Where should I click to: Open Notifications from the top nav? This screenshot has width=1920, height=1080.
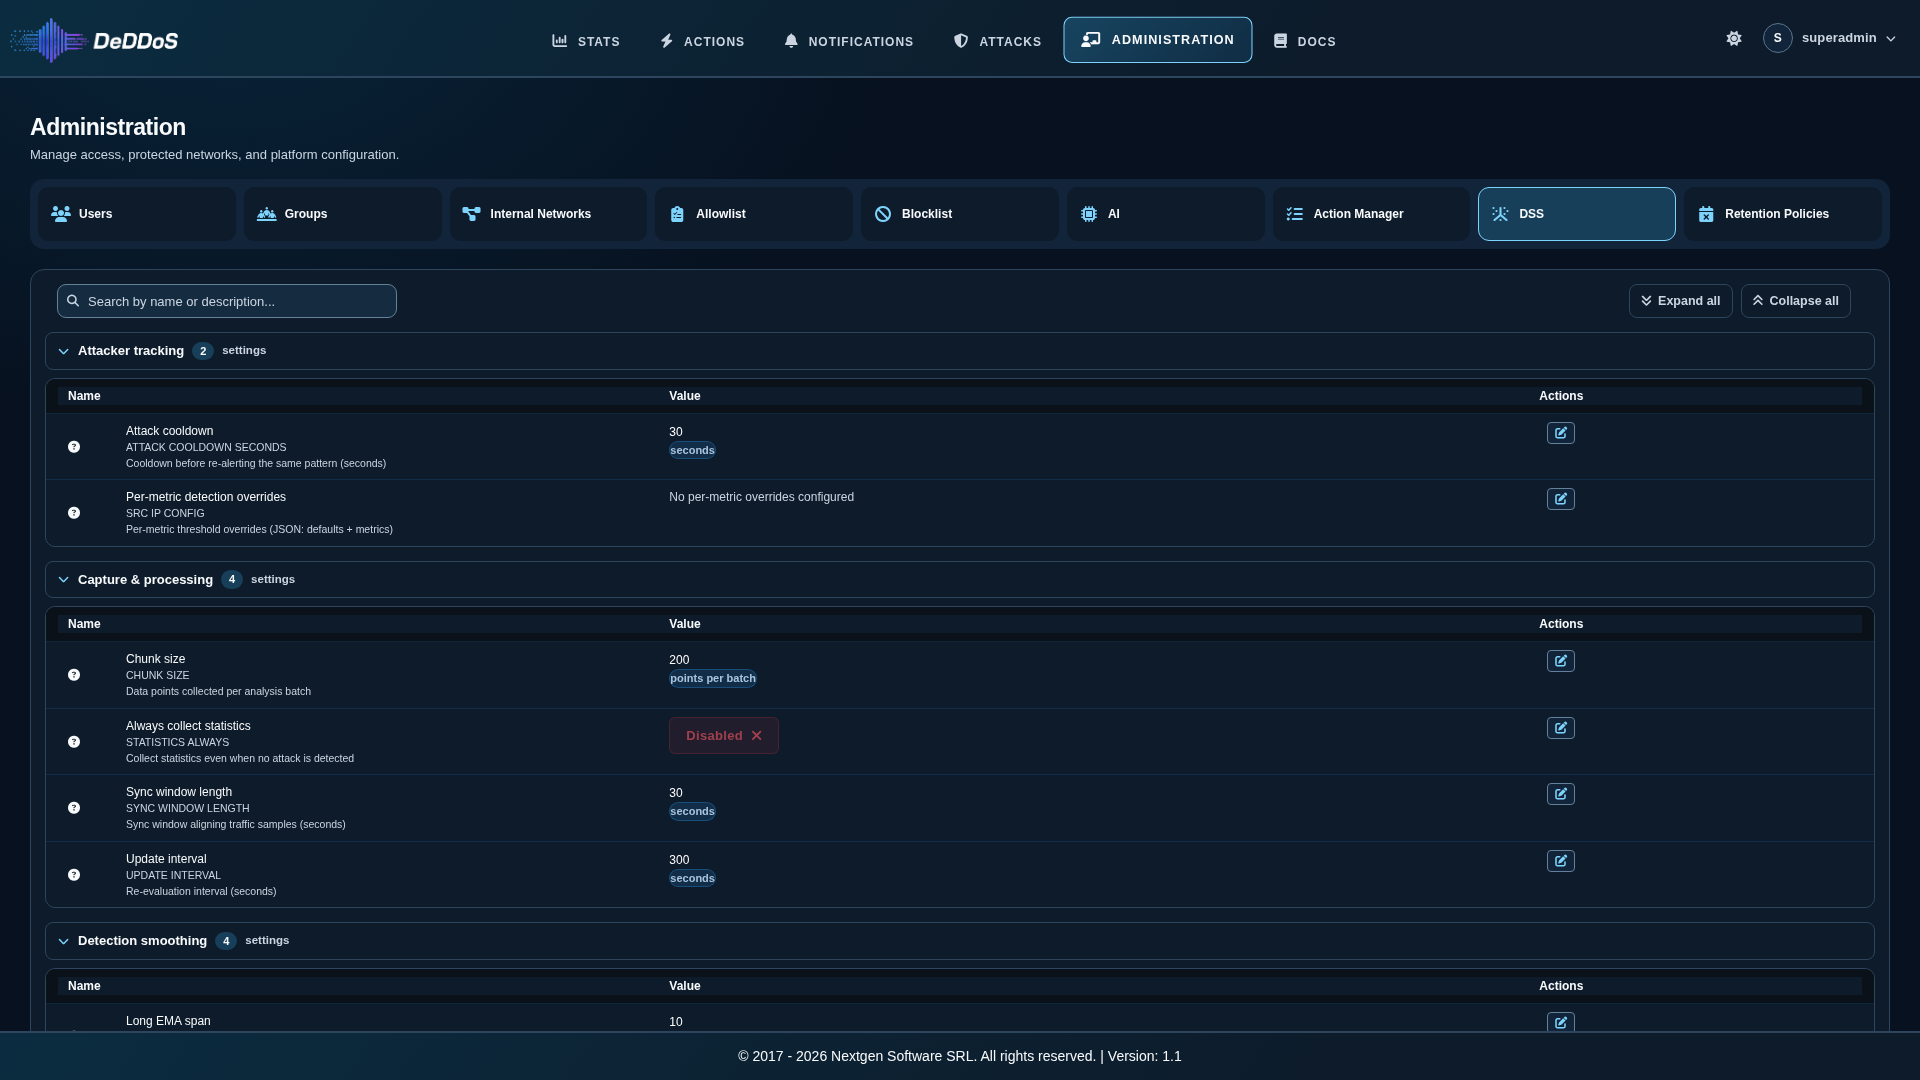tap(849, 41)
